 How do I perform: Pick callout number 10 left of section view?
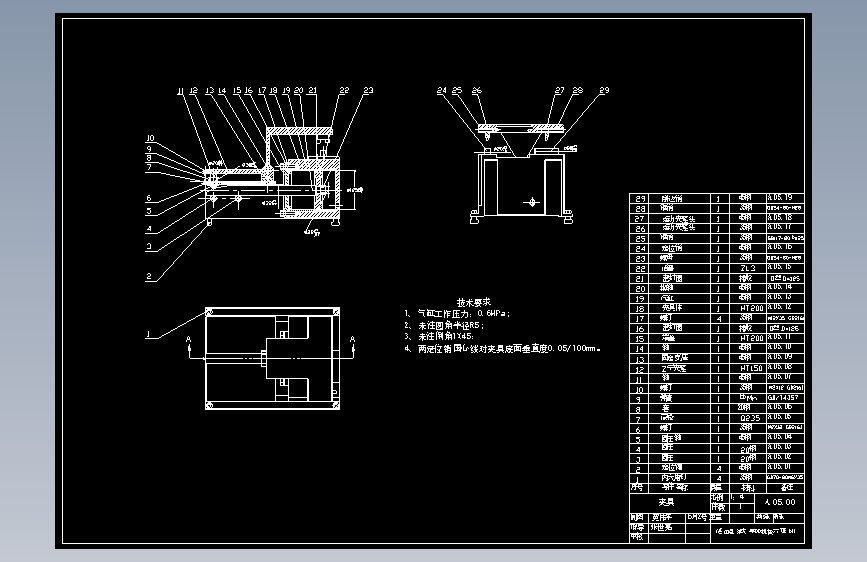click(x=150, y=138)
